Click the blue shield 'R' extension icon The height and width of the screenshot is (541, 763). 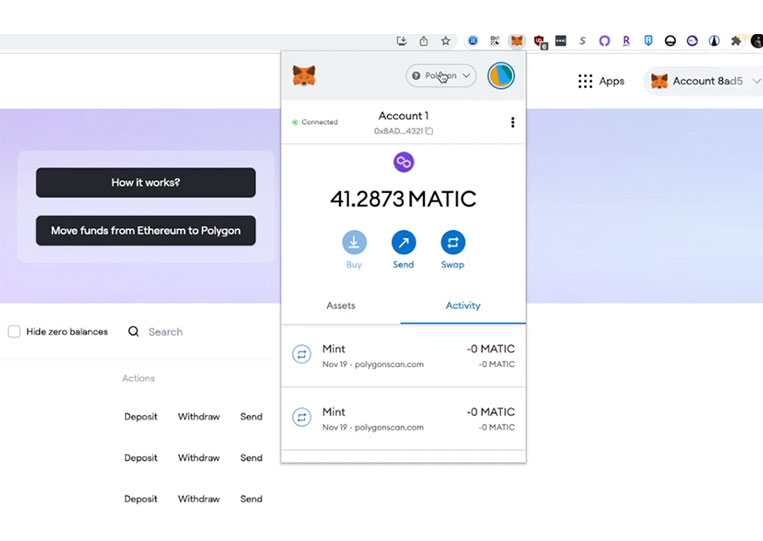(648, 41)
